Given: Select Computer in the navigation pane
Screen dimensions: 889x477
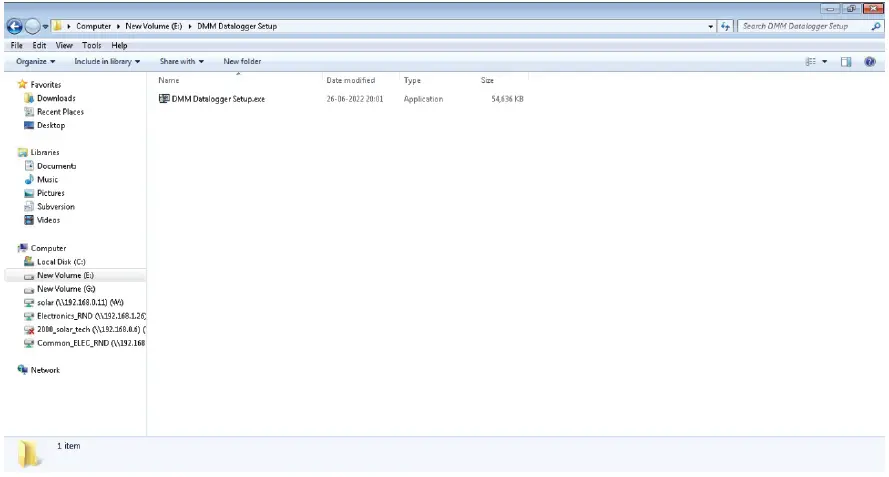Looking at the screenshot, I should tap(48, 248).
